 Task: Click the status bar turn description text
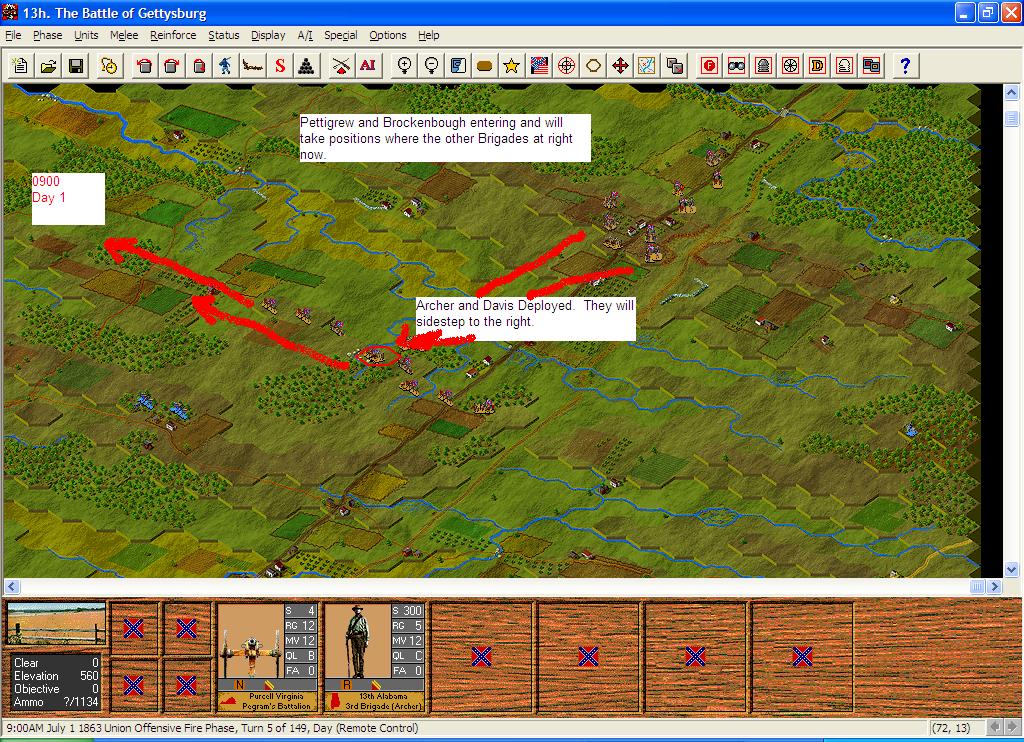pyautogui.click(x=212, y=728)
